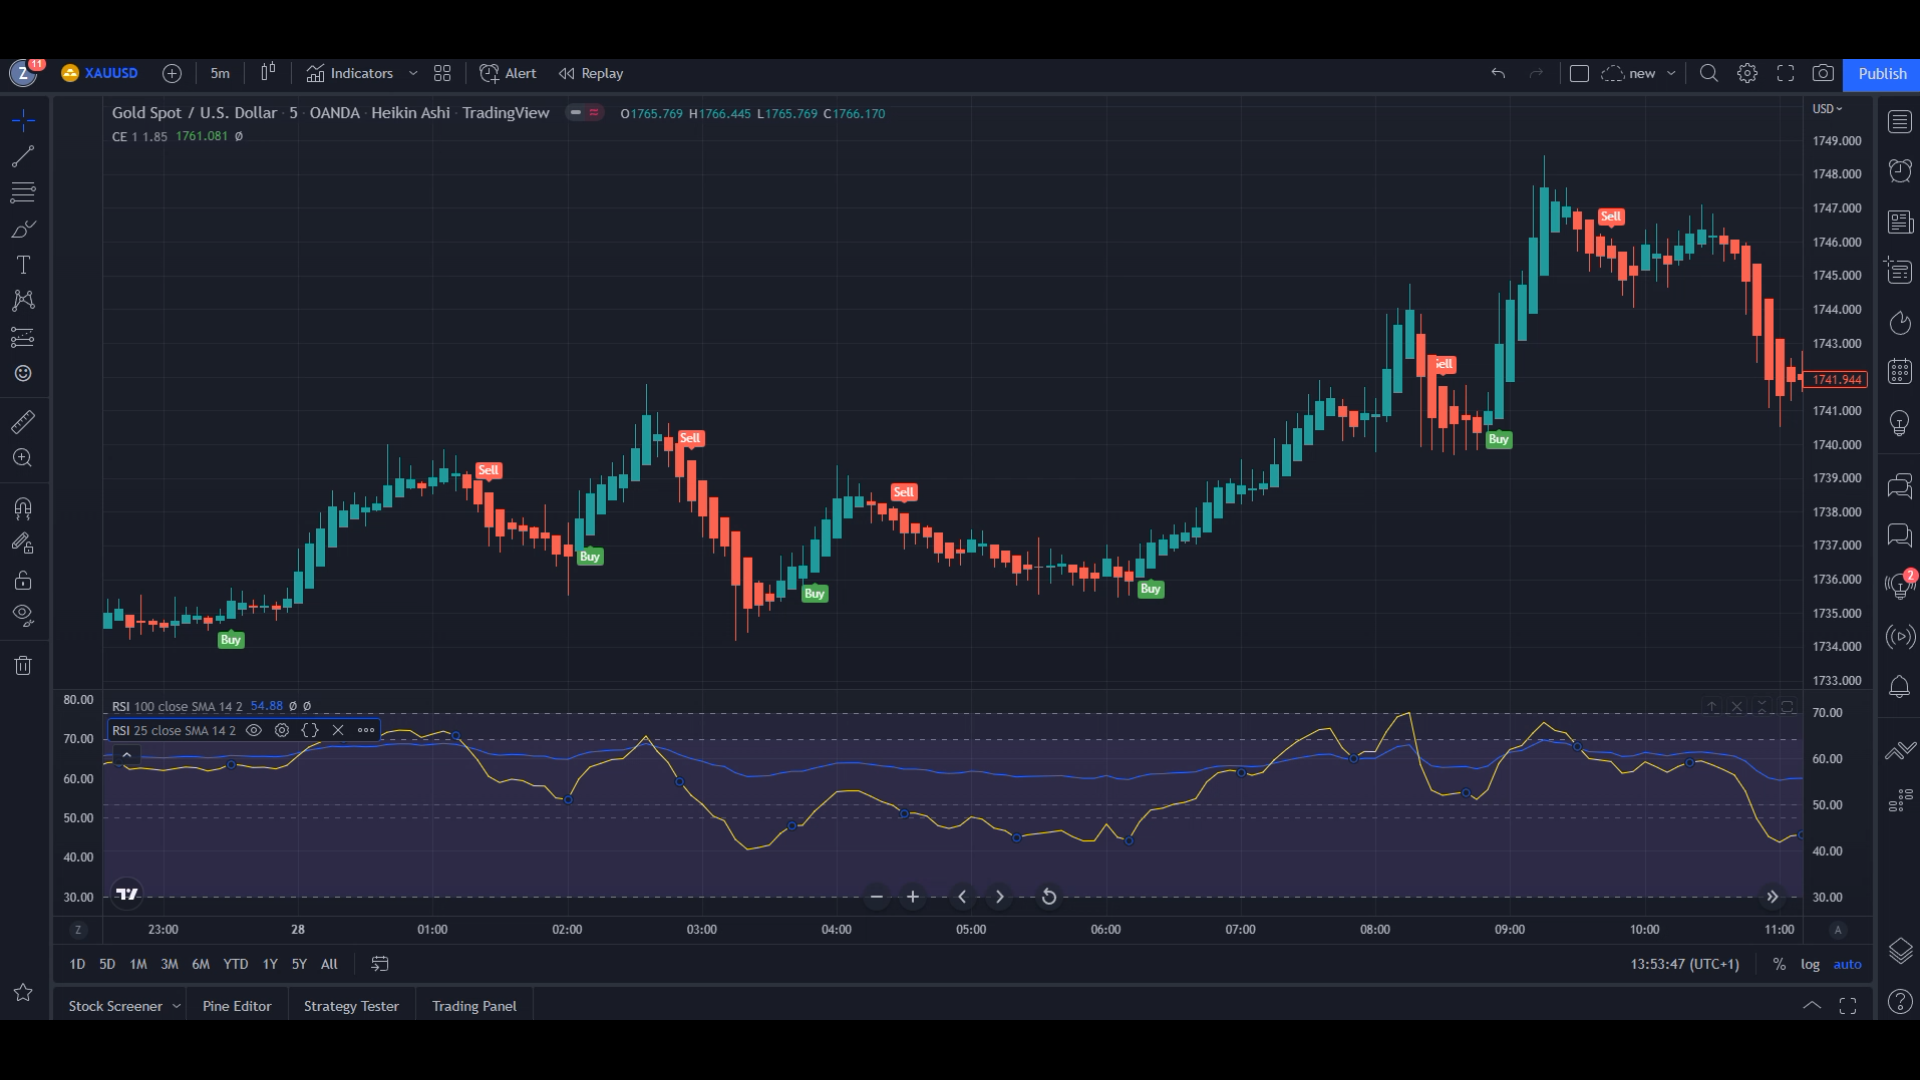Switch to the Pine Editor tab
Image resolution: width=1920 pixels, height=1080 pixels.
pos(236,1005)
